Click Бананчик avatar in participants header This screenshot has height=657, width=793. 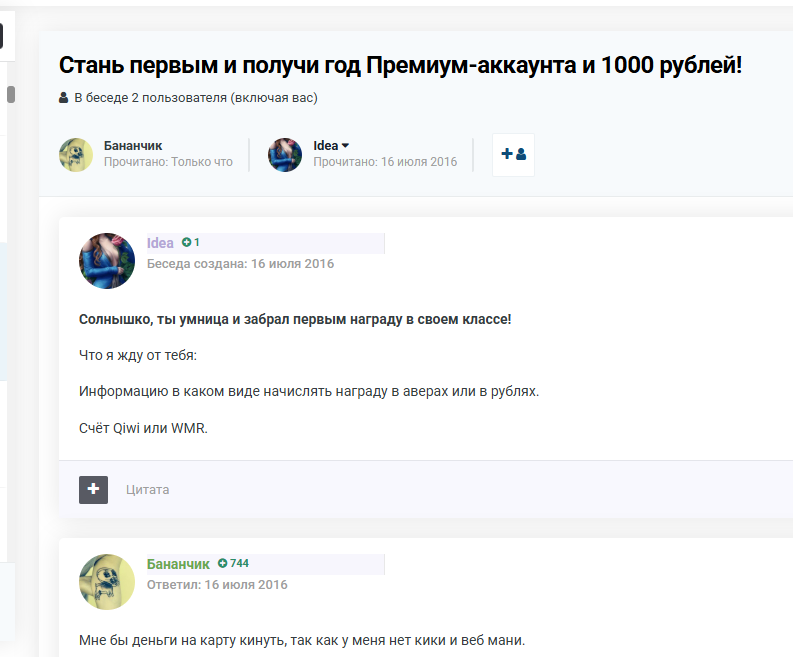pos(76,155)
